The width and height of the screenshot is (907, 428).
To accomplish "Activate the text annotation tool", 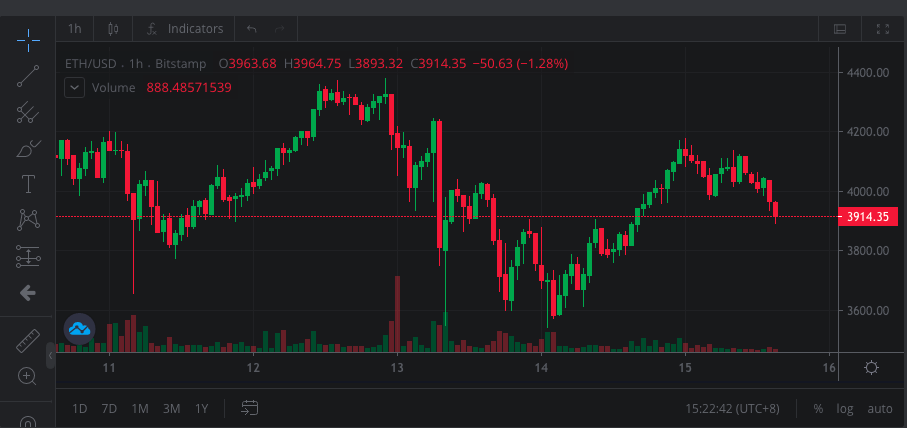I will click(28, 184).
